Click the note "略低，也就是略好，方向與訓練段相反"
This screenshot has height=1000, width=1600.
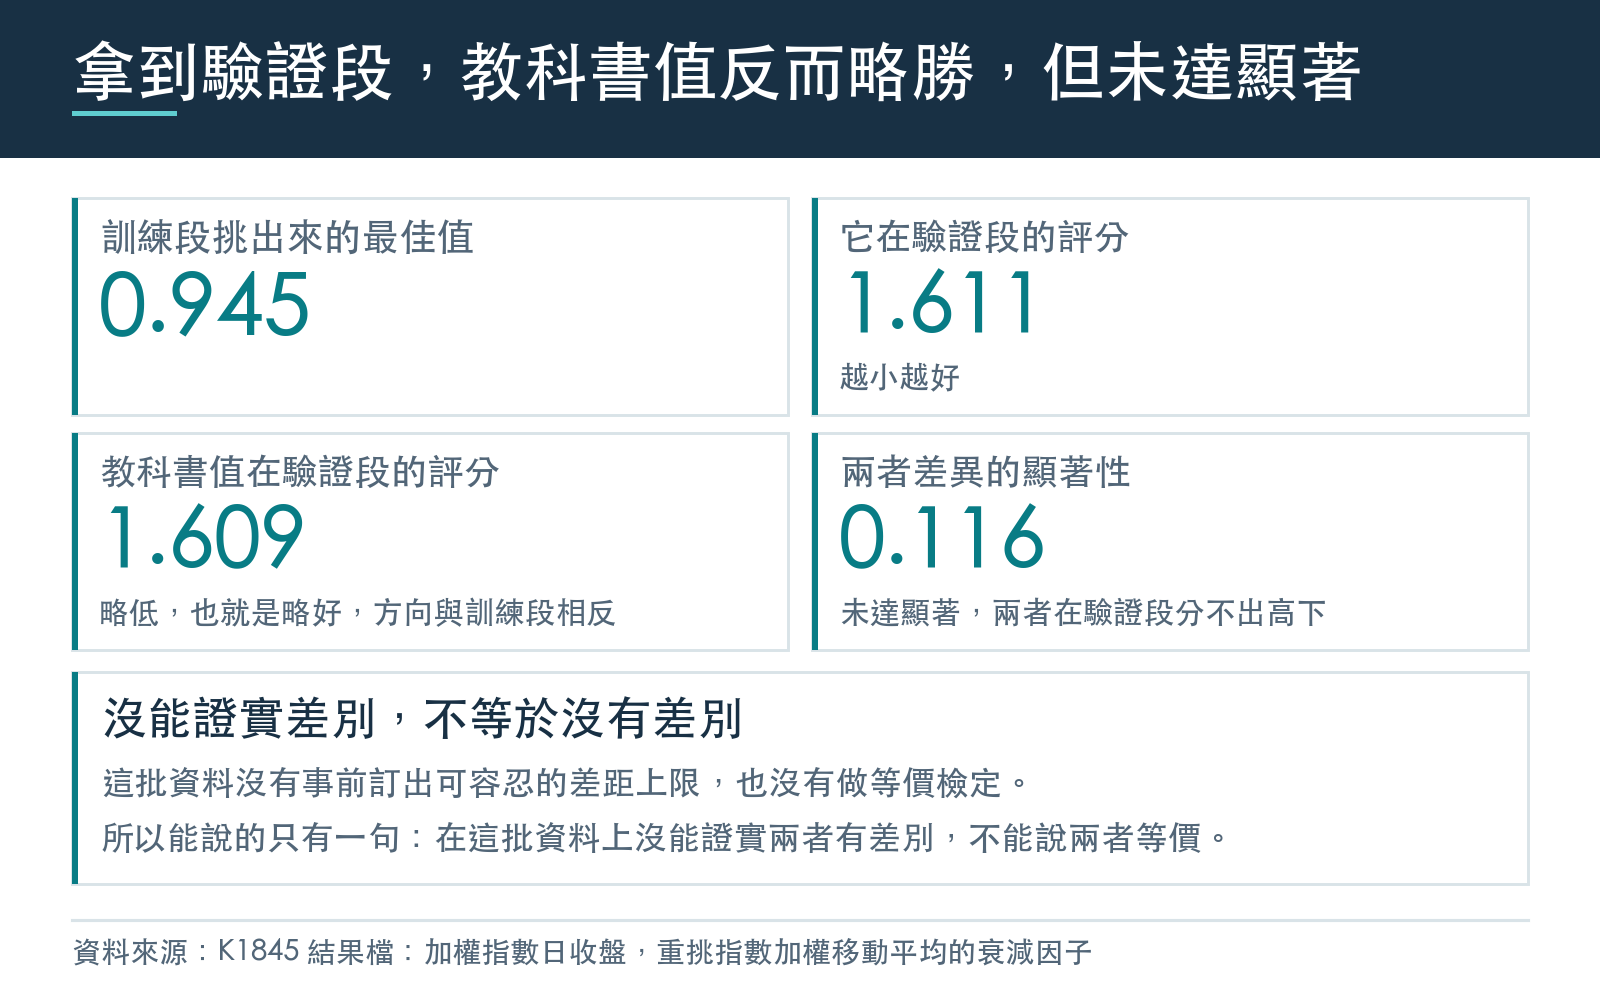click(358, 612)
